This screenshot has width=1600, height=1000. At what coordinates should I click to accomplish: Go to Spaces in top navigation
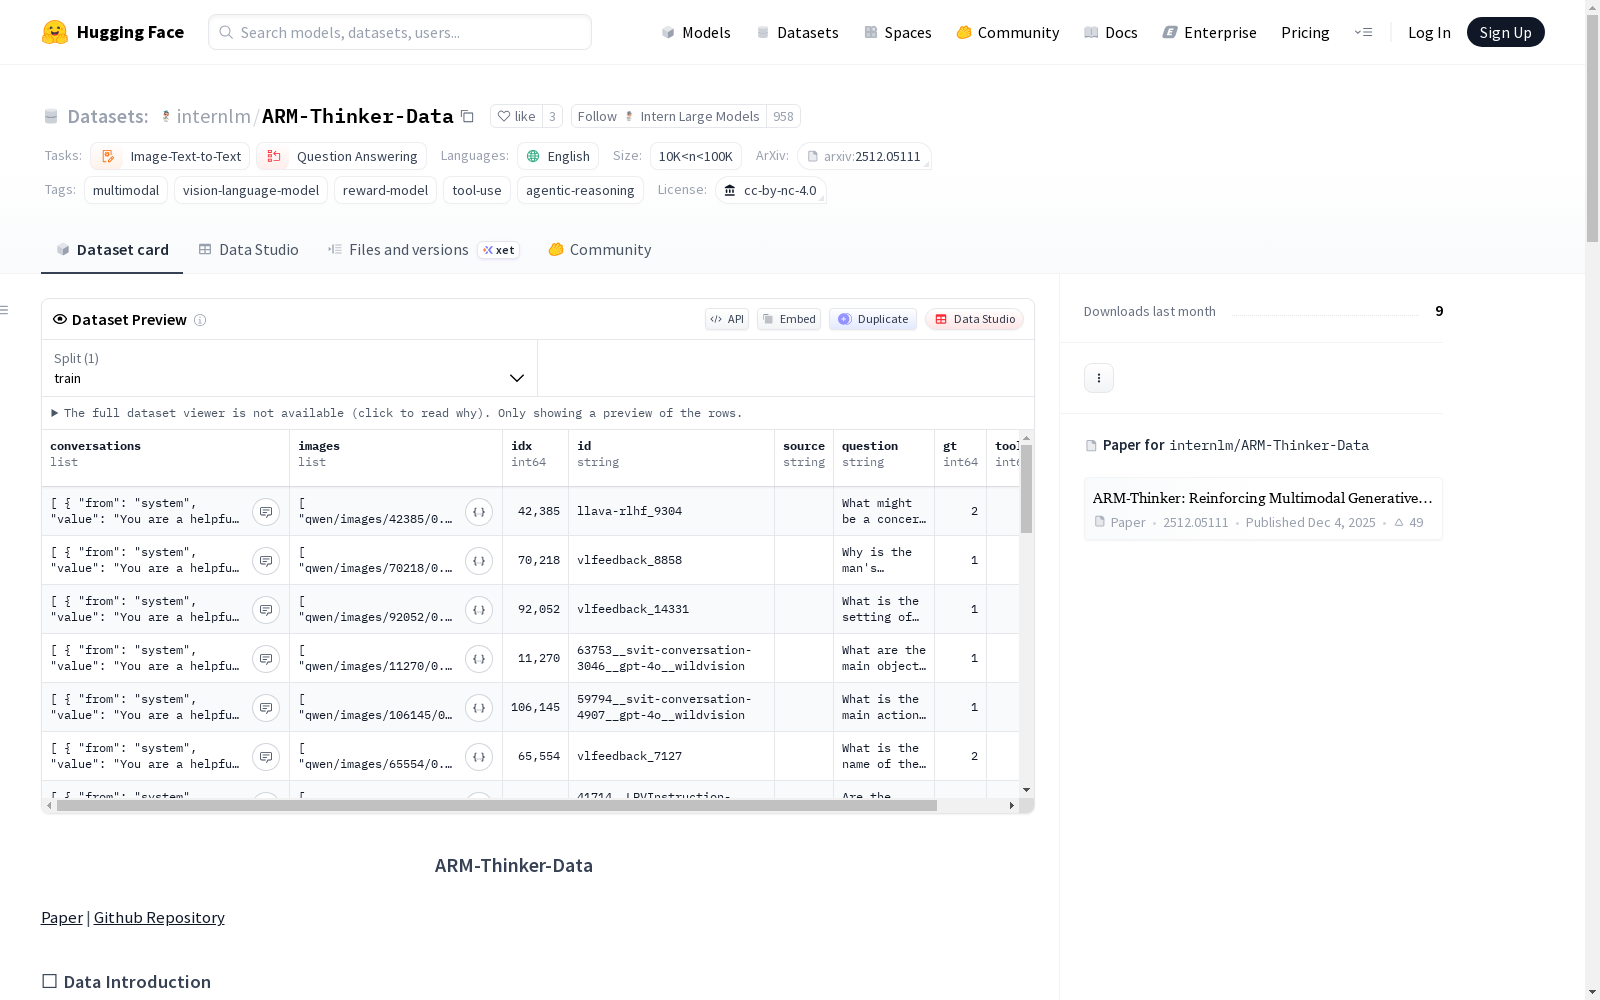[898, 32]
